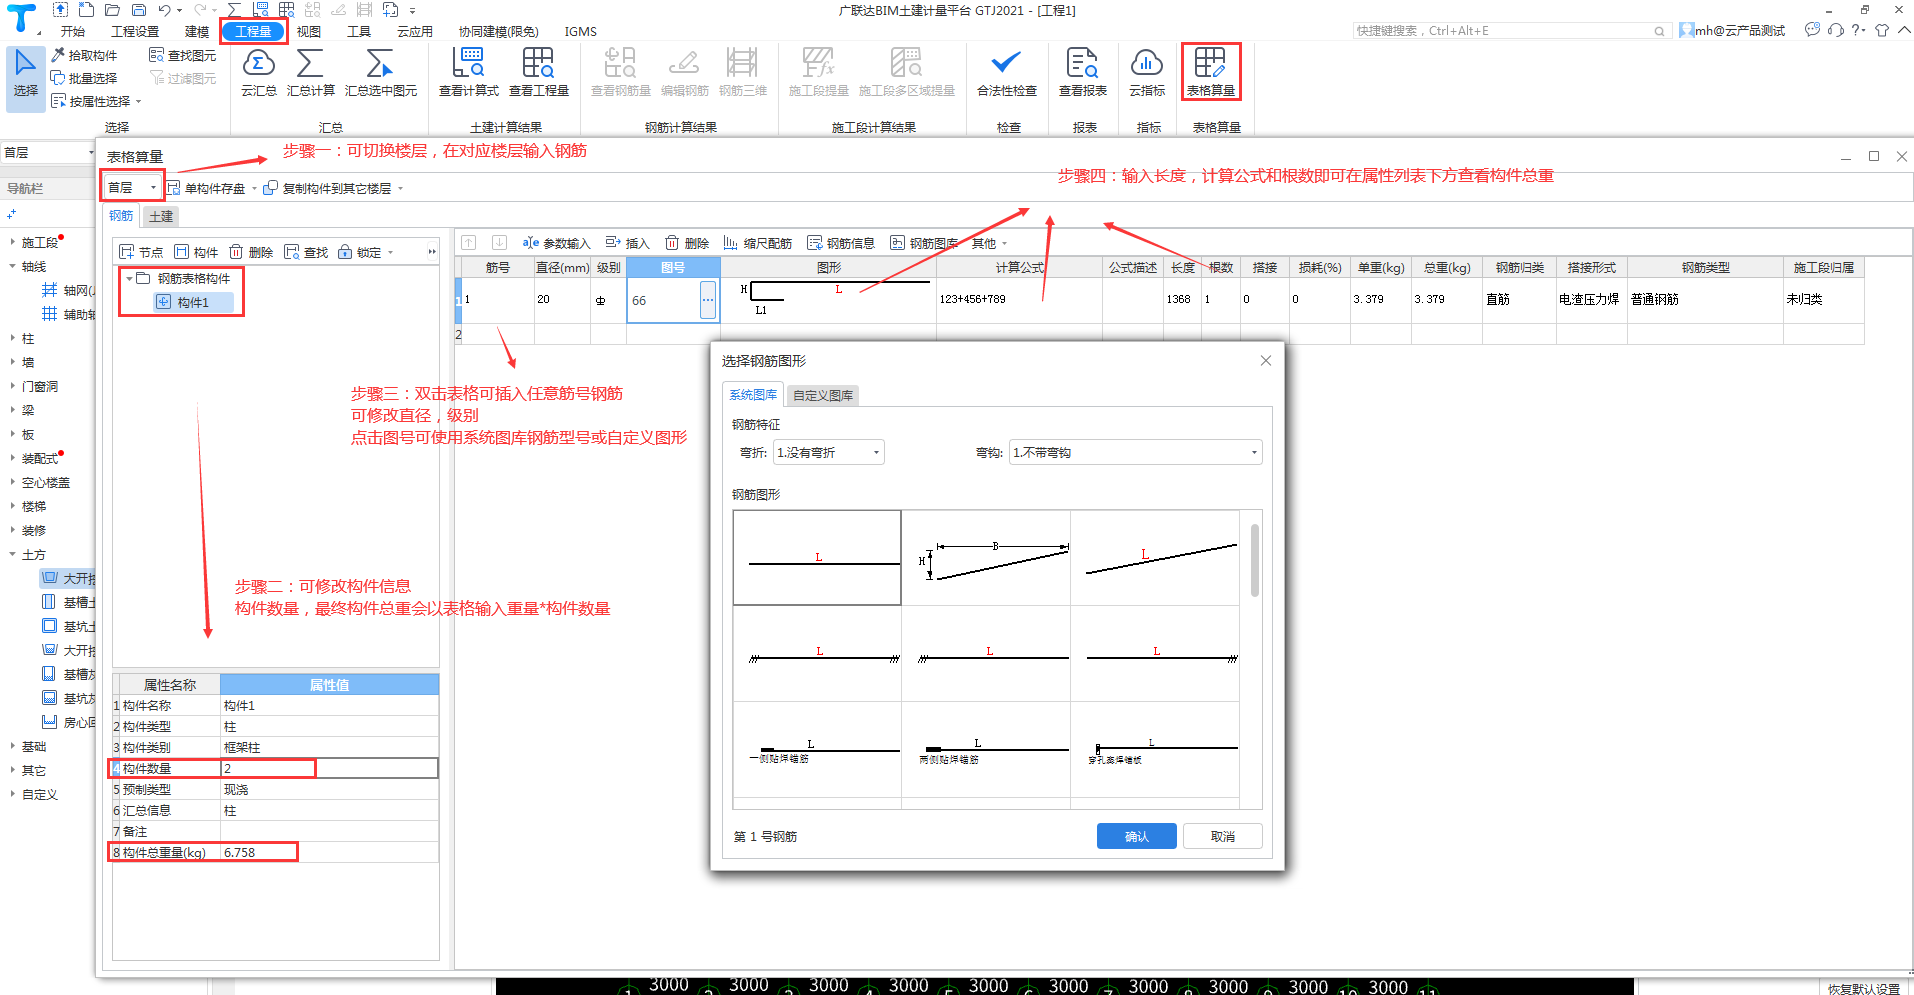Click 查找 in component tree toolbar
The height and width of the screenshot is (995, 1914).
[306, 252]
